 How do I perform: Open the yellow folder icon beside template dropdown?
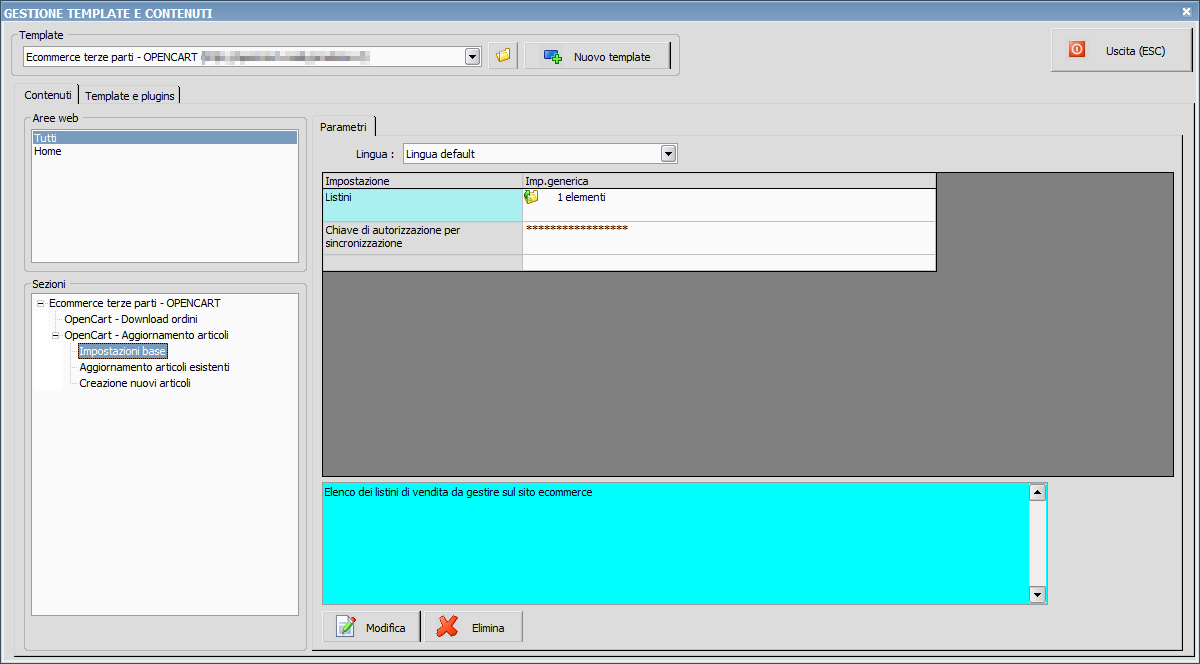coord(503,56)
